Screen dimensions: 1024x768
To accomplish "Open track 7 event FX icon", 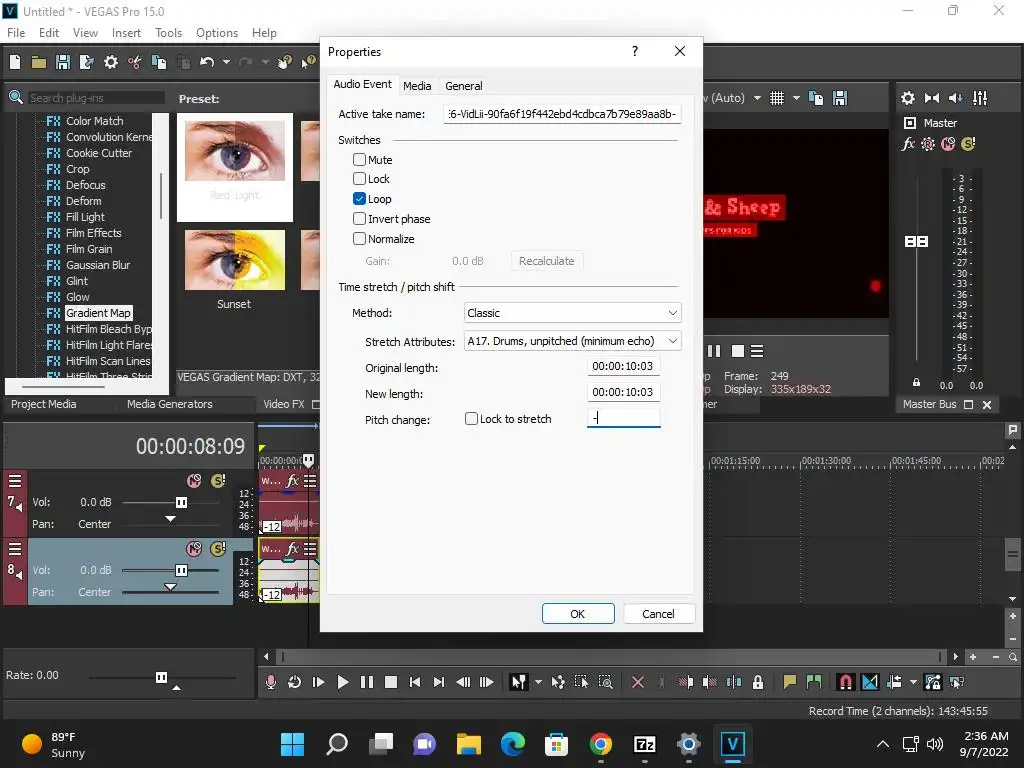I will coord(293,481).
